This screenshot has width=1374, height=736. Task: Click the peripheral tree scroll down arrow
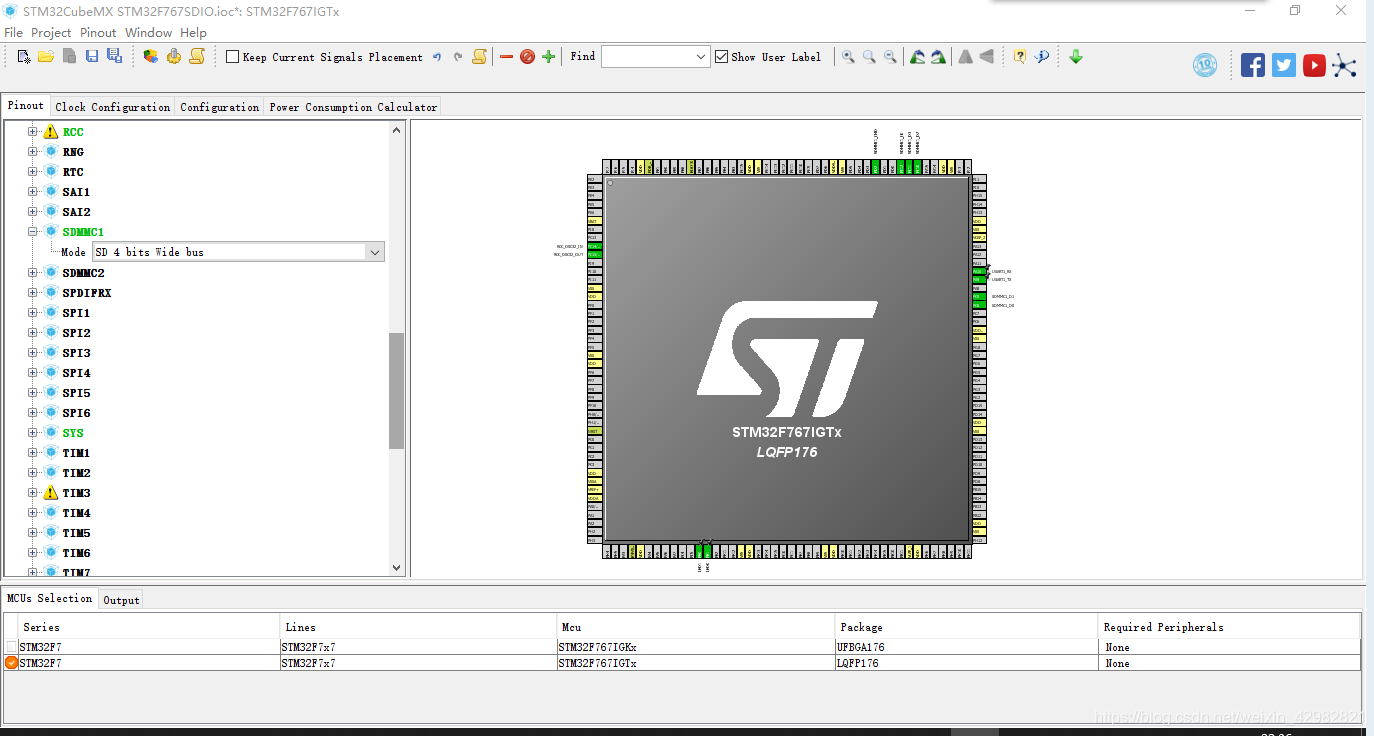click(396, 568)
